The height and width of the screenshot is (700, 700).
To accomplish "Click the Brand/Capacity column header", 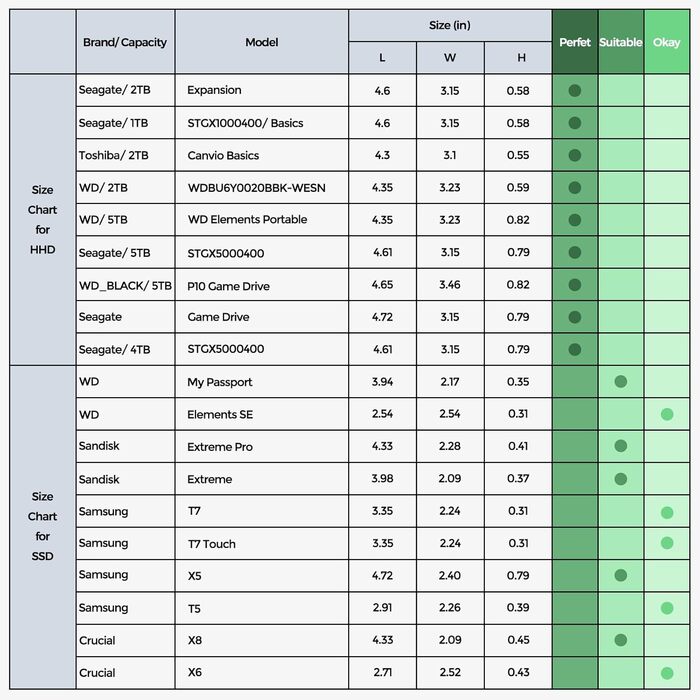I will coord(125,42).
